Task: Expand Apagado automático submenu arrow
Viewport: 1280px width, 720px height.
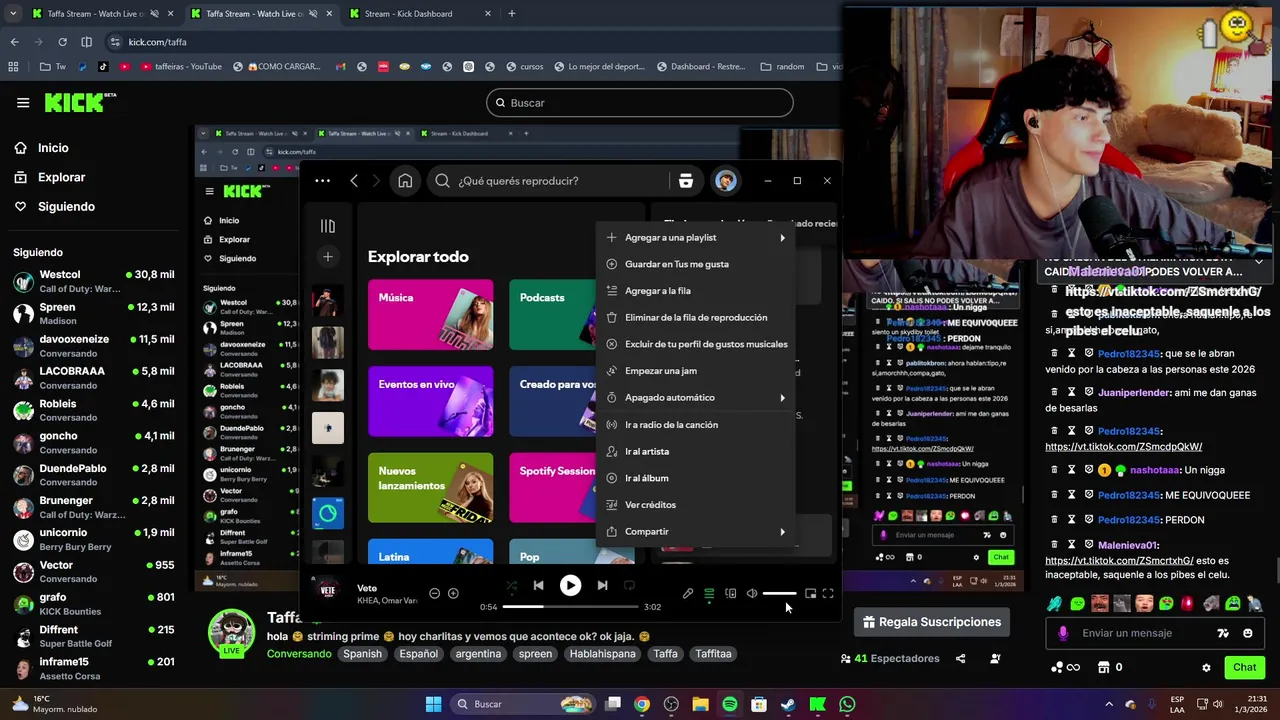Action: coord(782,398)
